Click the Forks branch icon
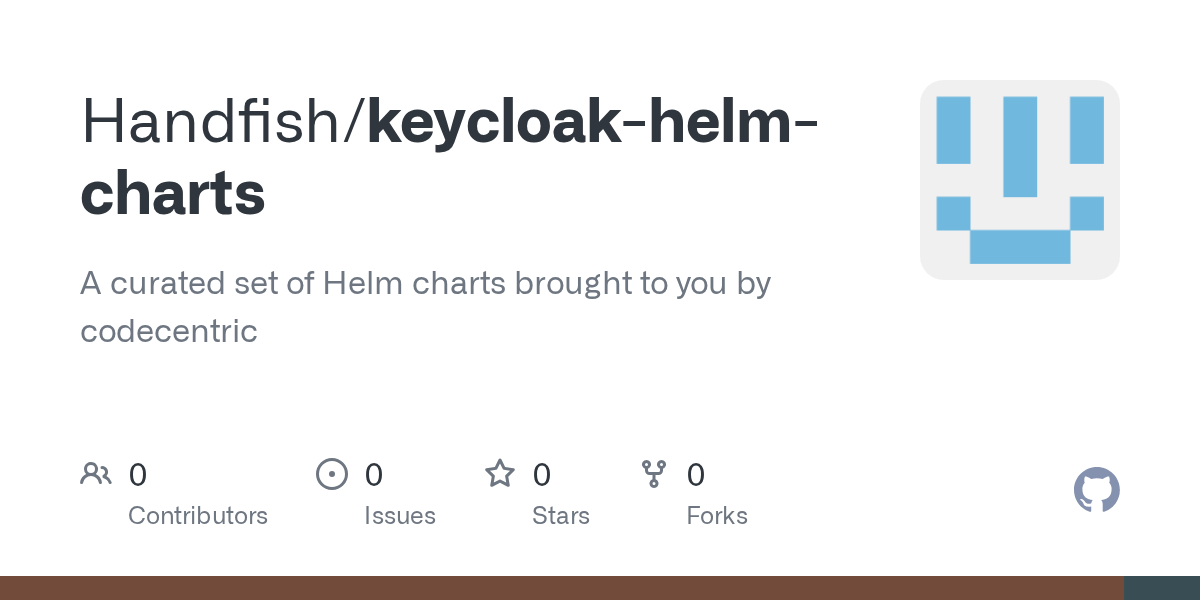 coord(654,474)
